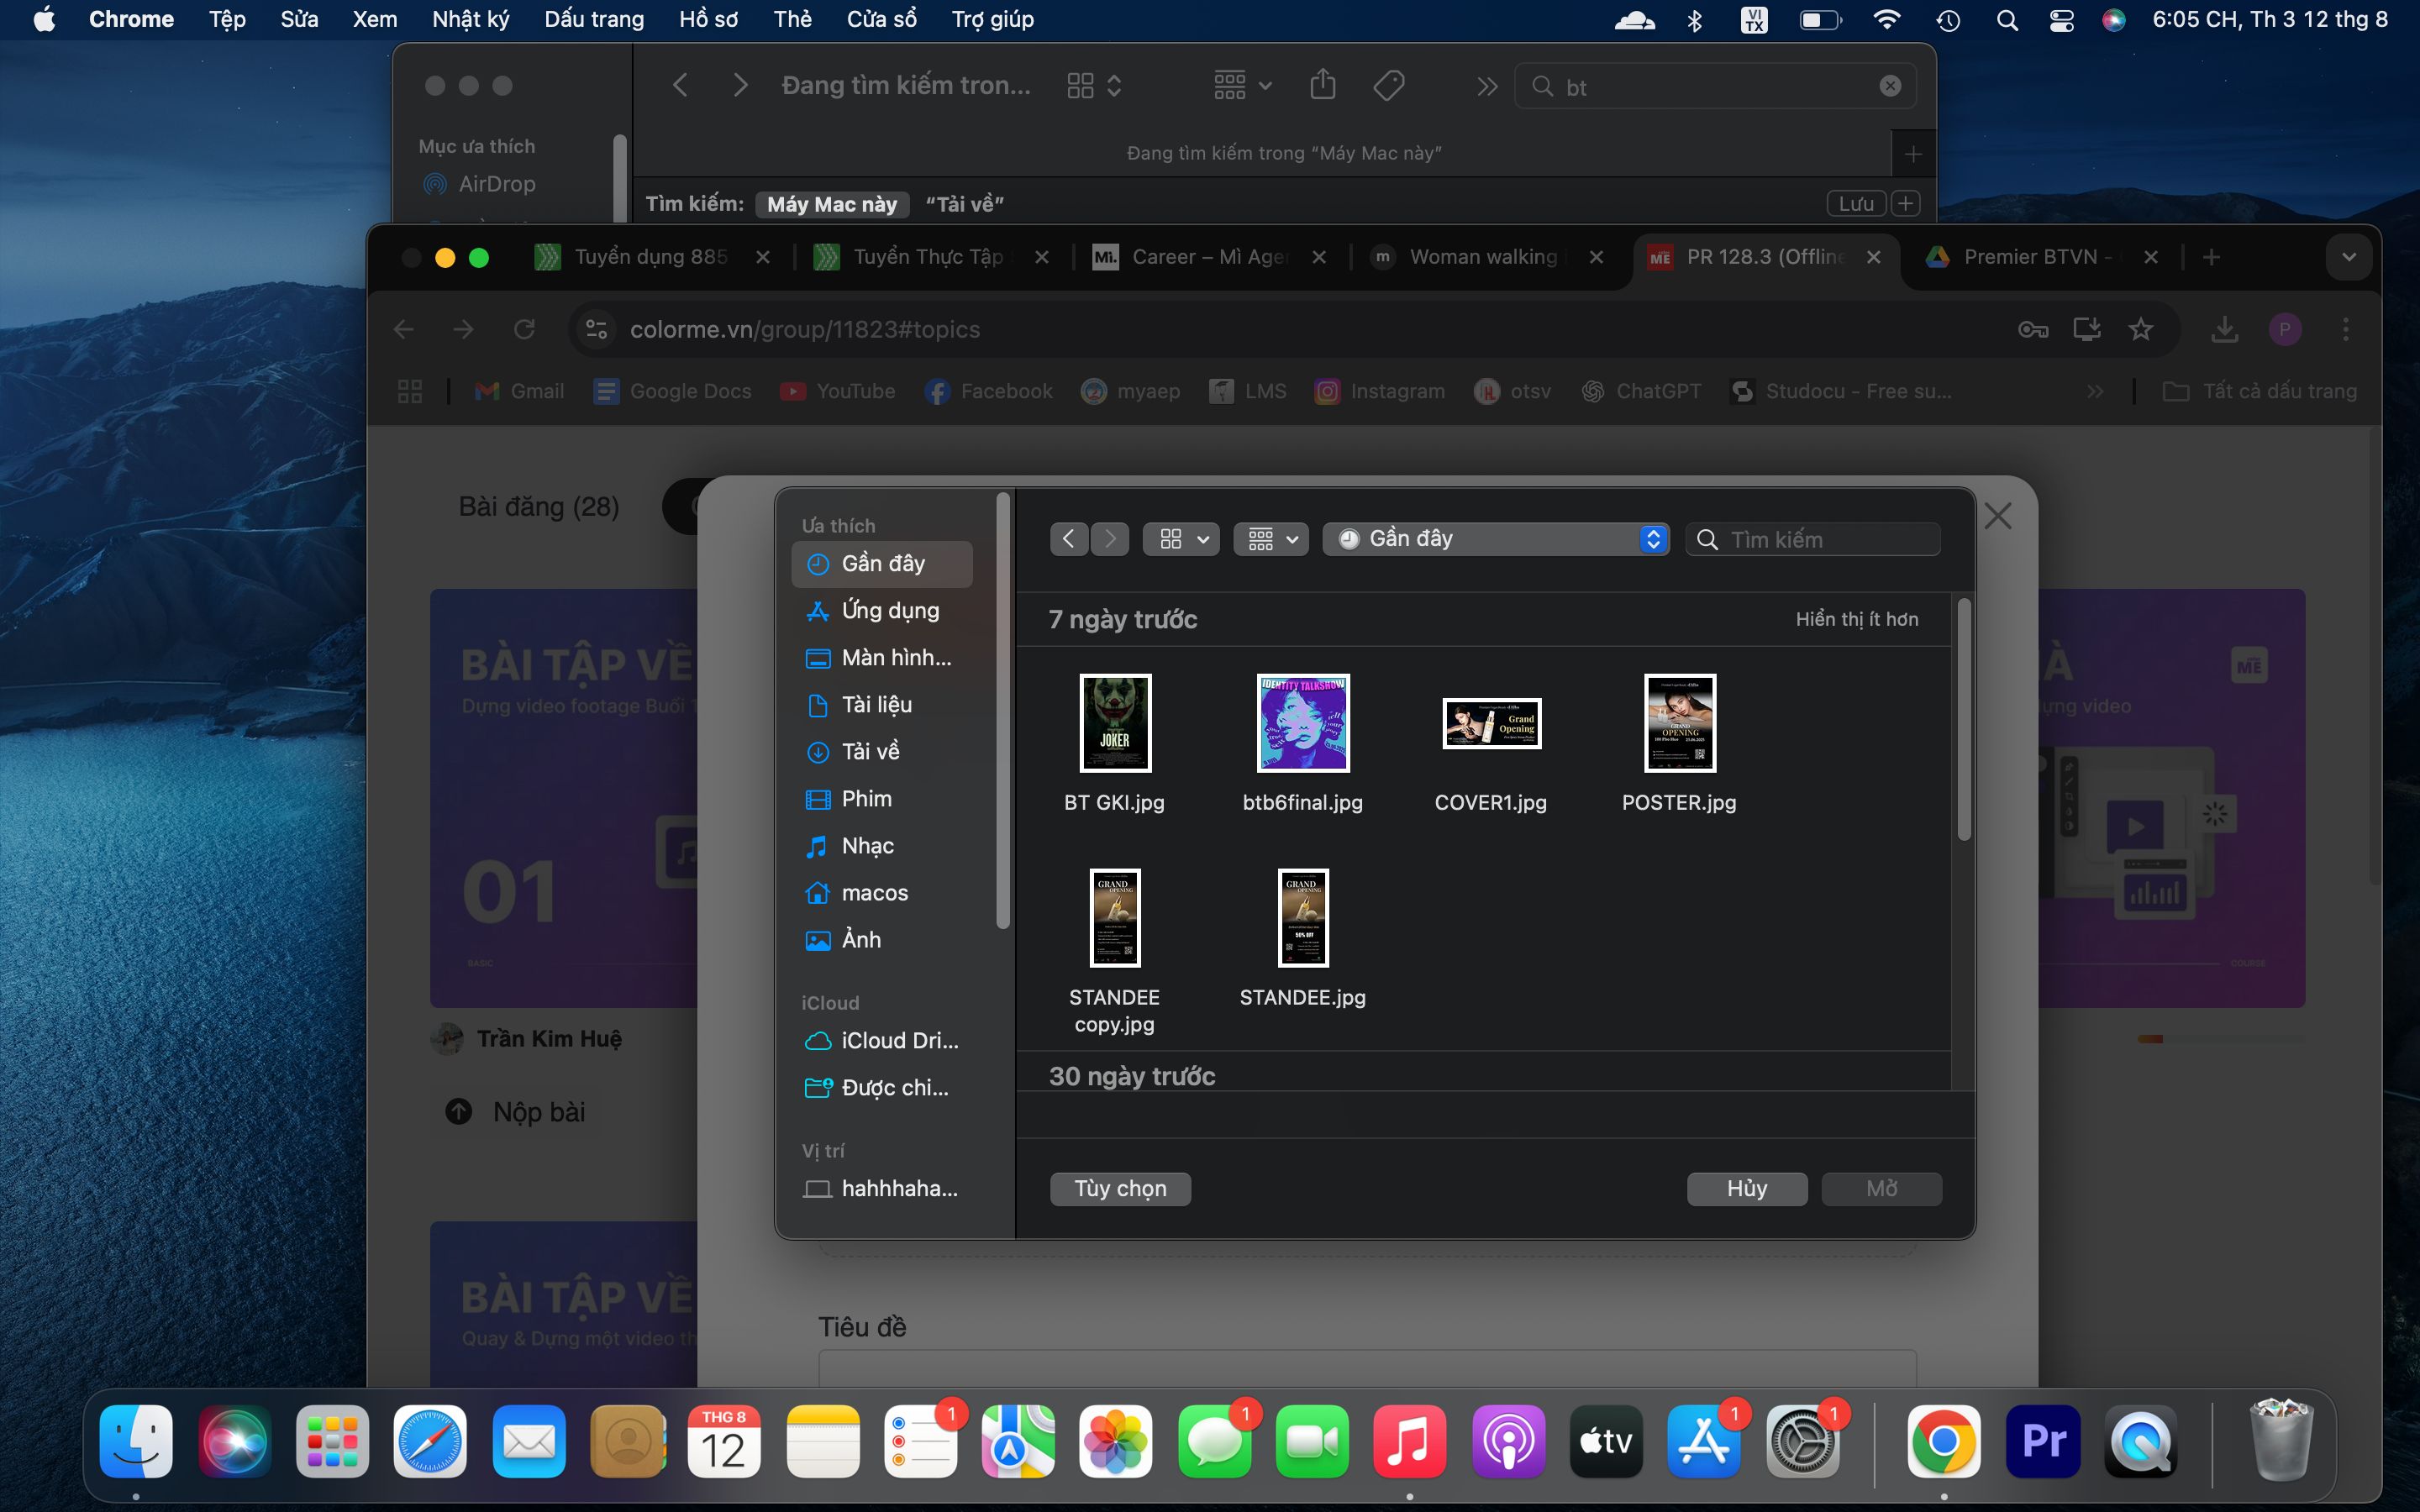The image size is (2420, 1512).
Task: Open Phim folder in dialog sidebar
Action: click(x=881, y=799)
